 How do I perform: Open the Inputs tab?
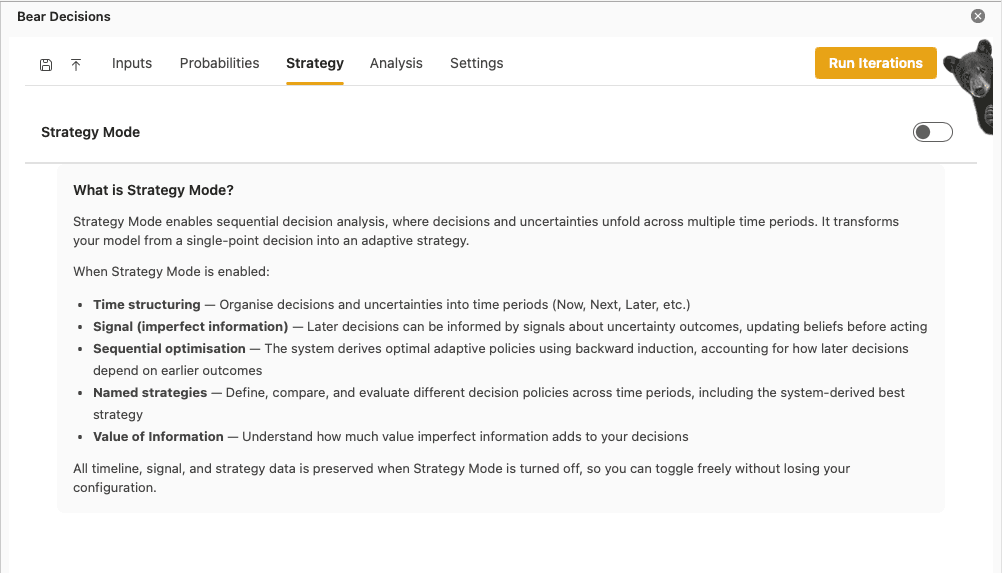click(132, 63)
